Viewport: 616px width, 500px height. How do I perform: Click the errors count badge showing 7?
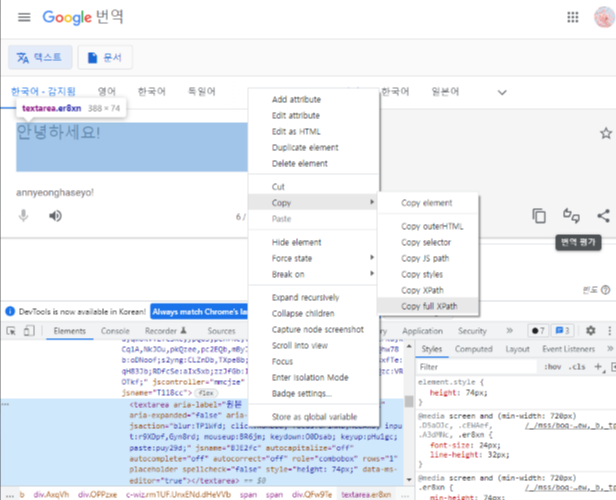pos(538,331)
